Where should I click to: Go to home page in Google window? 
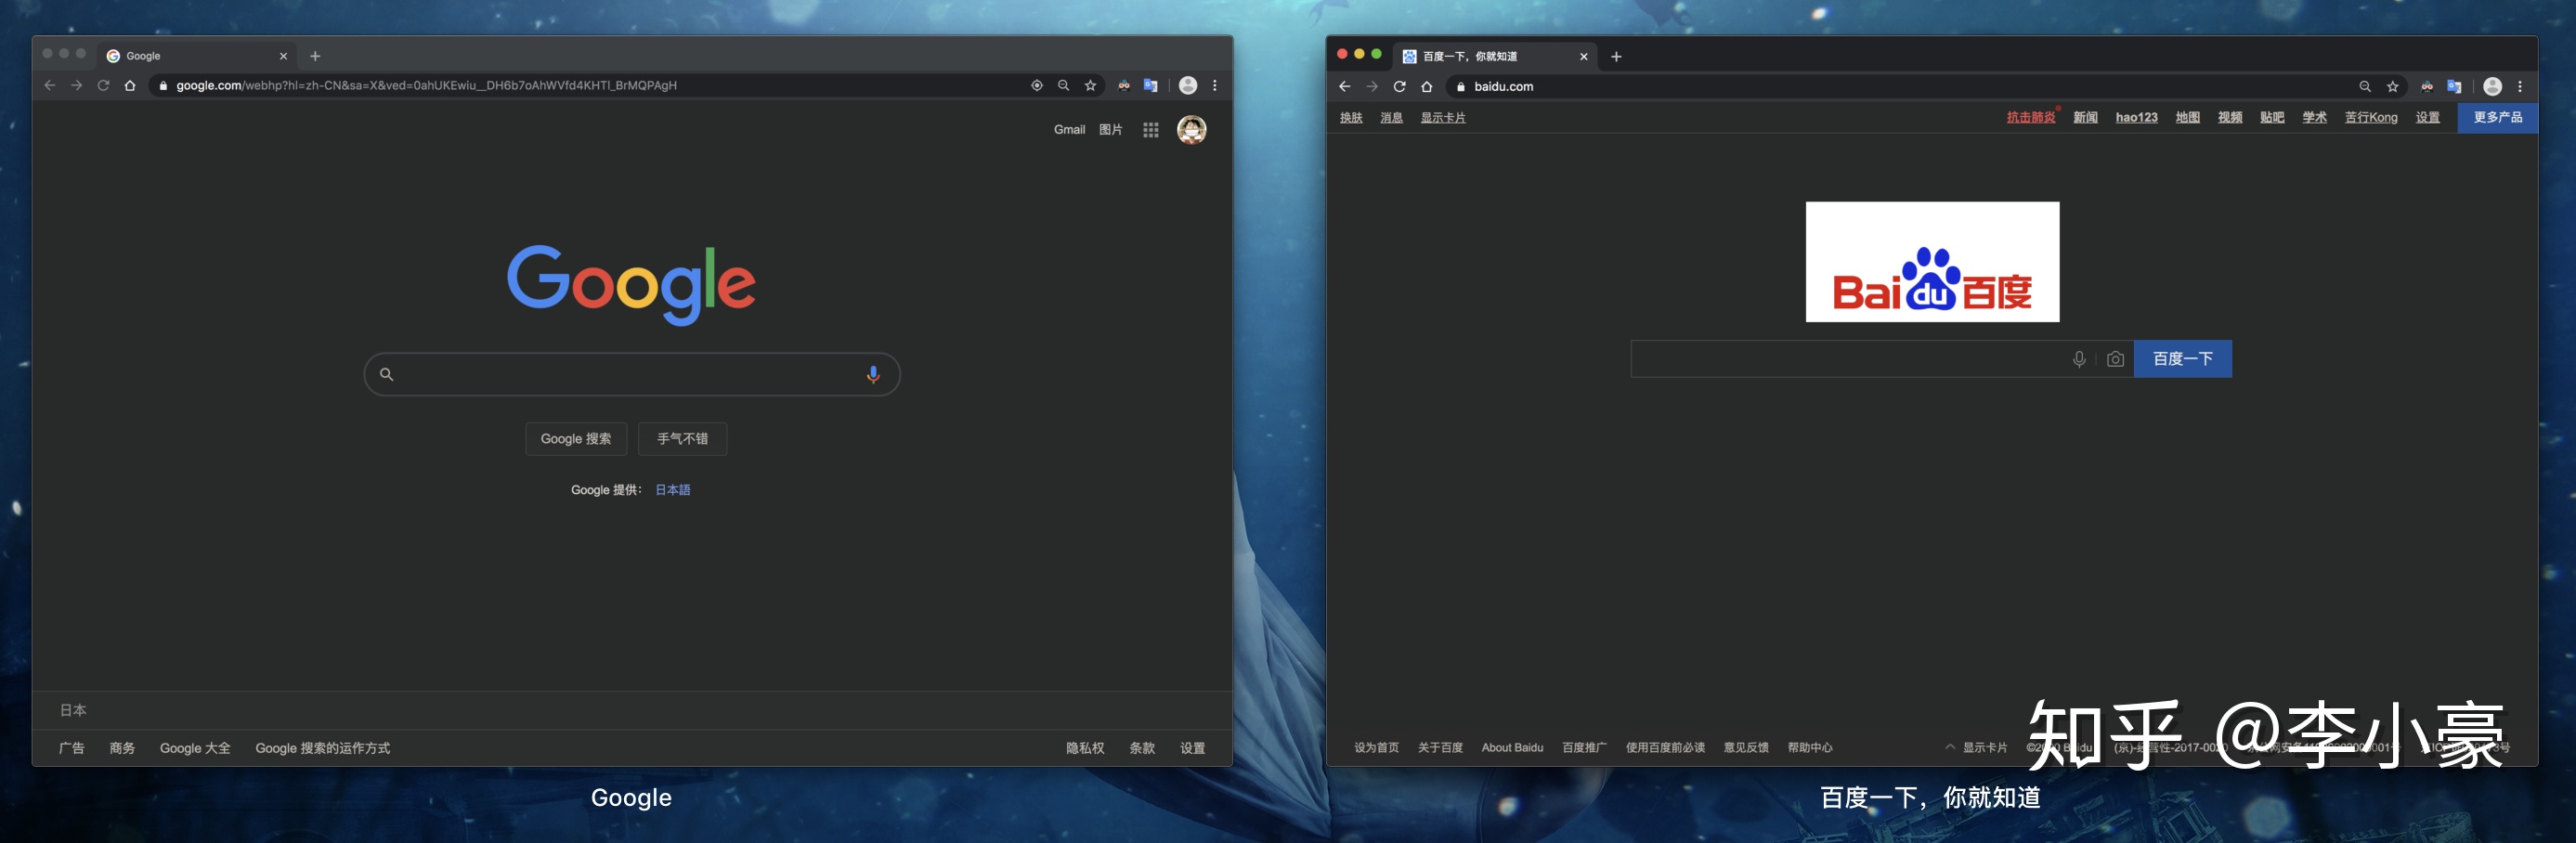pyautogui.click(x=130, y=86)
